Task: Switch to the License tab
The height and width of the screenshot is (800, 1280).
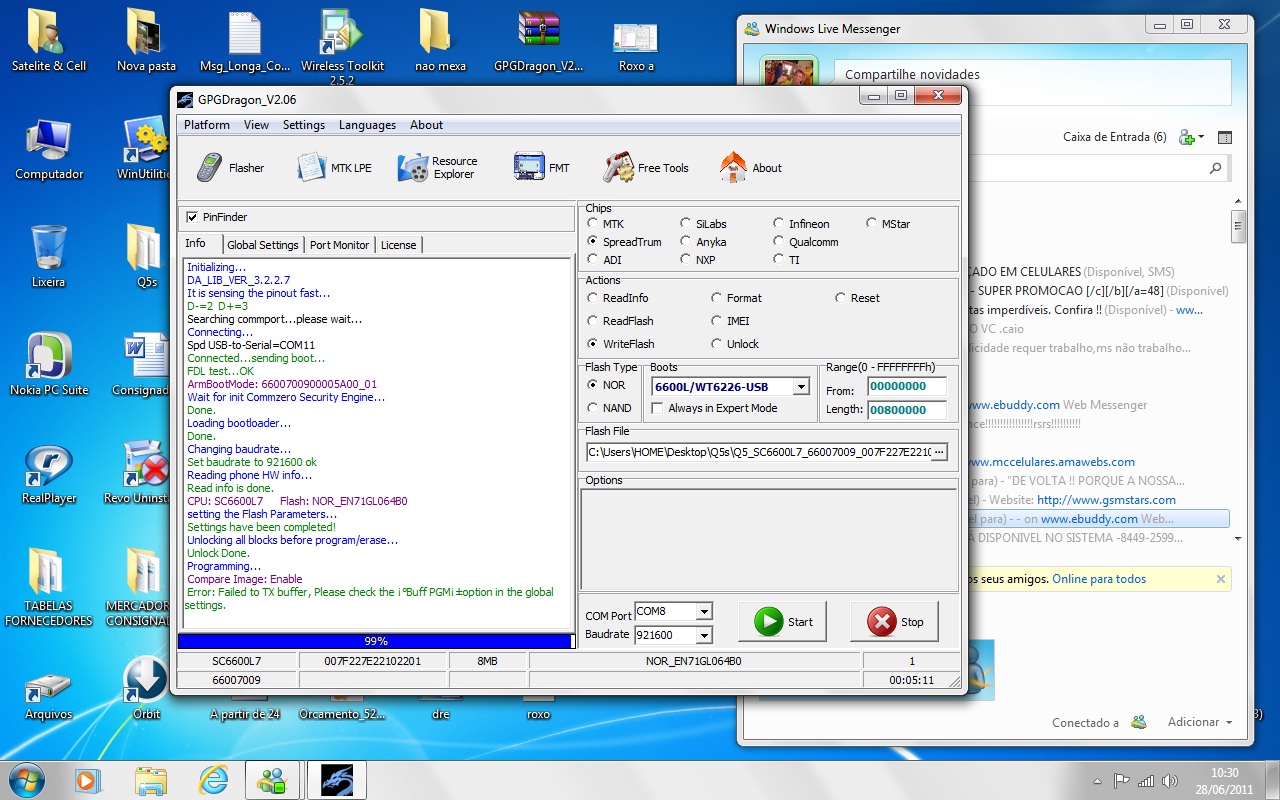Action: [x=398, y=245]
